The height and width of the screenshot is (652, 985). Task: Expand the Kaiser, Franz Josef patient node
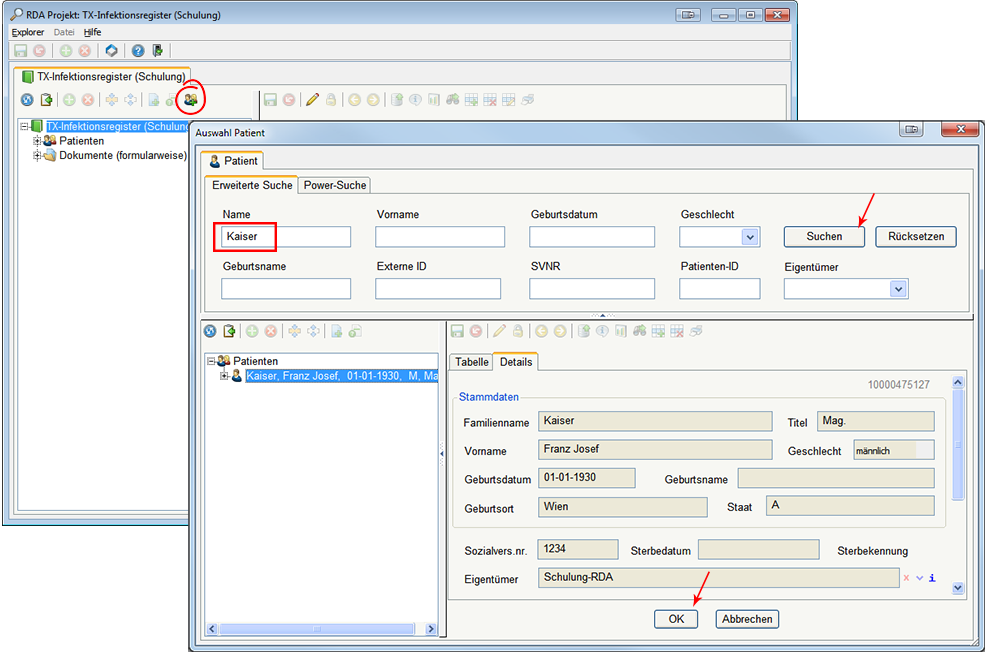224,376
